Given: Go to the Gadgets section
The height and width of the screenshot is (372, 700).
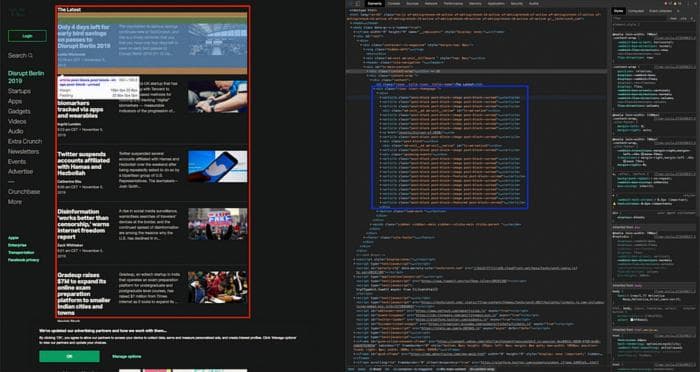Looking at the screenshot, I should click(x=19, y=111).
